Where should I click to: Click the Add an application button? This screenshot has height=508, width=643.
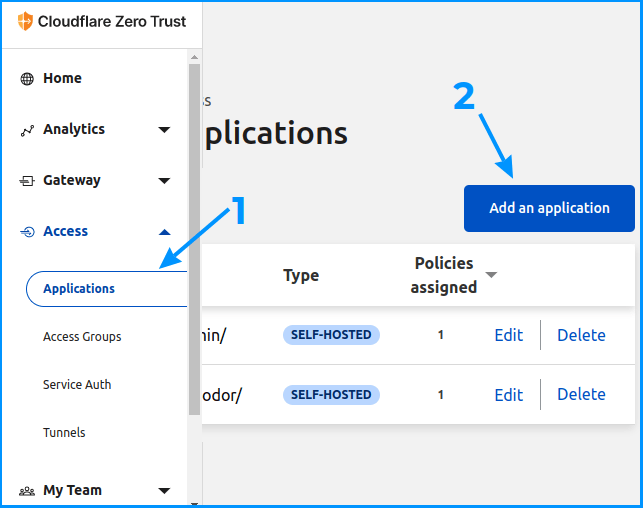pos(549,208)
